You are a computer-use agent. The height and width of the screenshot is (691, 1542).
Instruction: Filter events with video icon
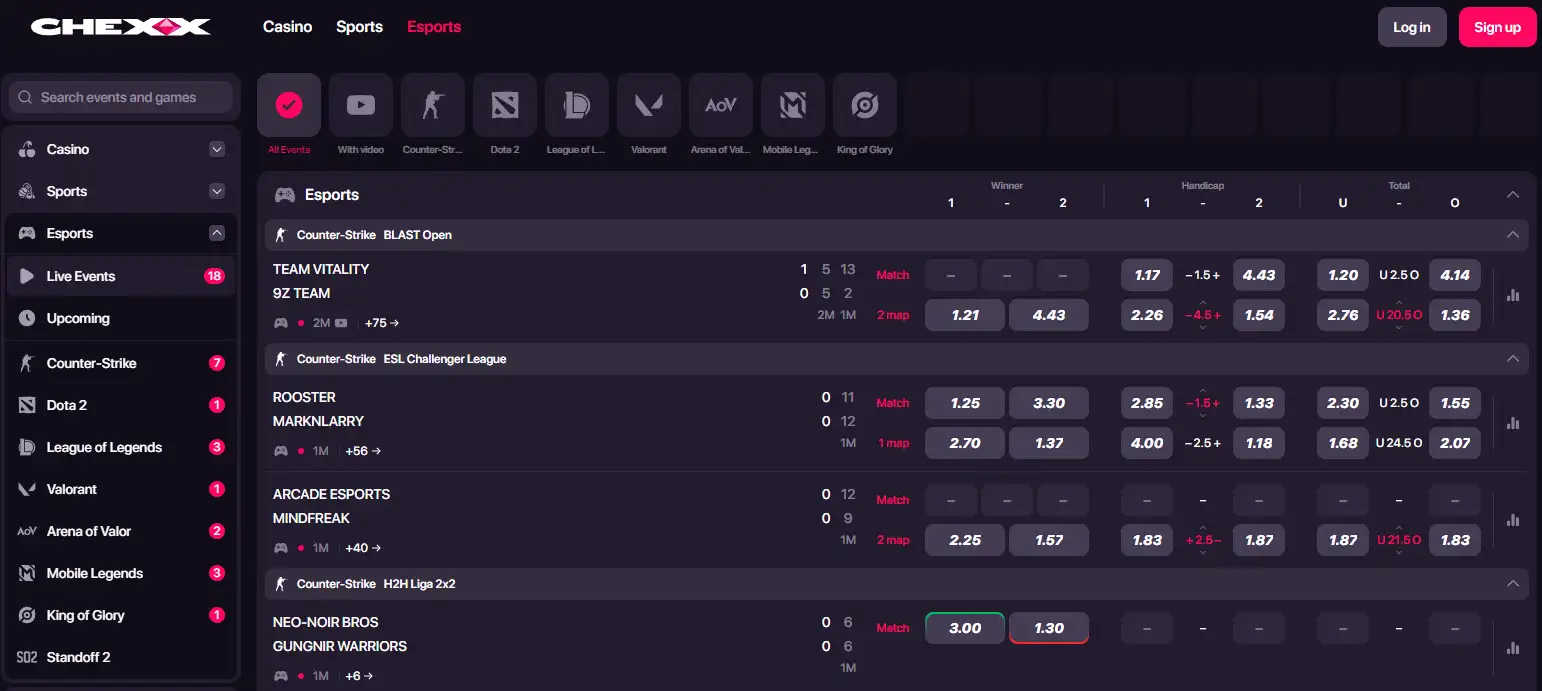[361, 105]
